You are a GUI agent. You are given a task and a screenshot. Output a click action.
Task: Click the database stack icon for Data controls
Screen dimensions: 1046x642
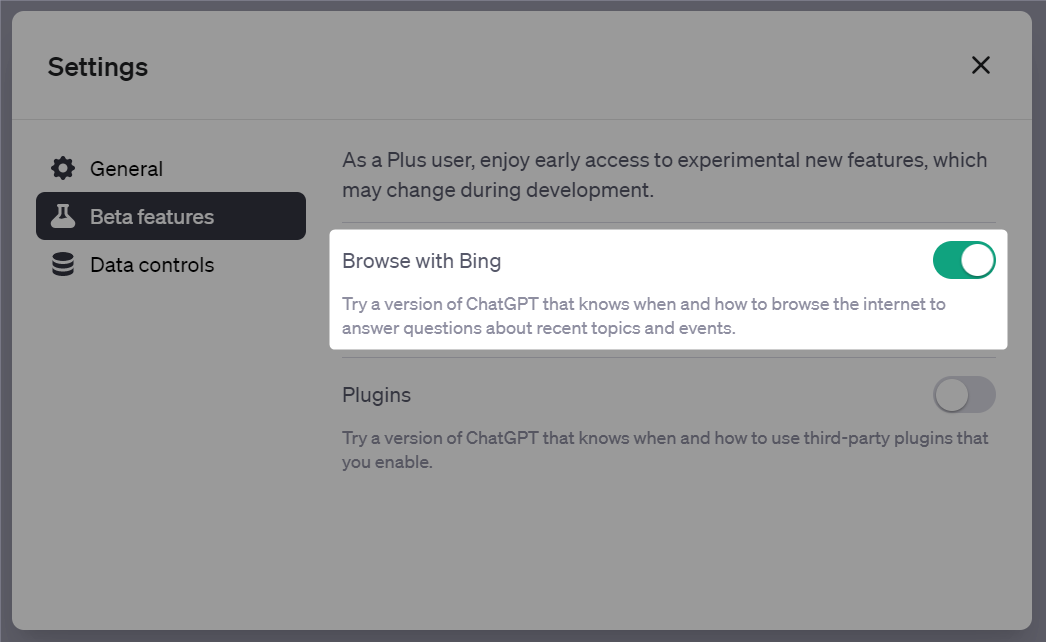pos(63,264)
